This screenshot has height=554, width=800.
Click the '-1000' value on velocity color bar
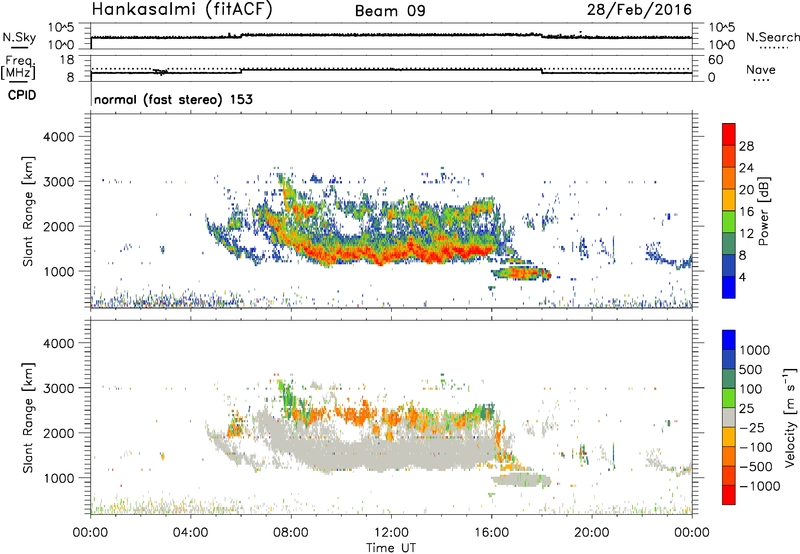(x=759, y=486)
